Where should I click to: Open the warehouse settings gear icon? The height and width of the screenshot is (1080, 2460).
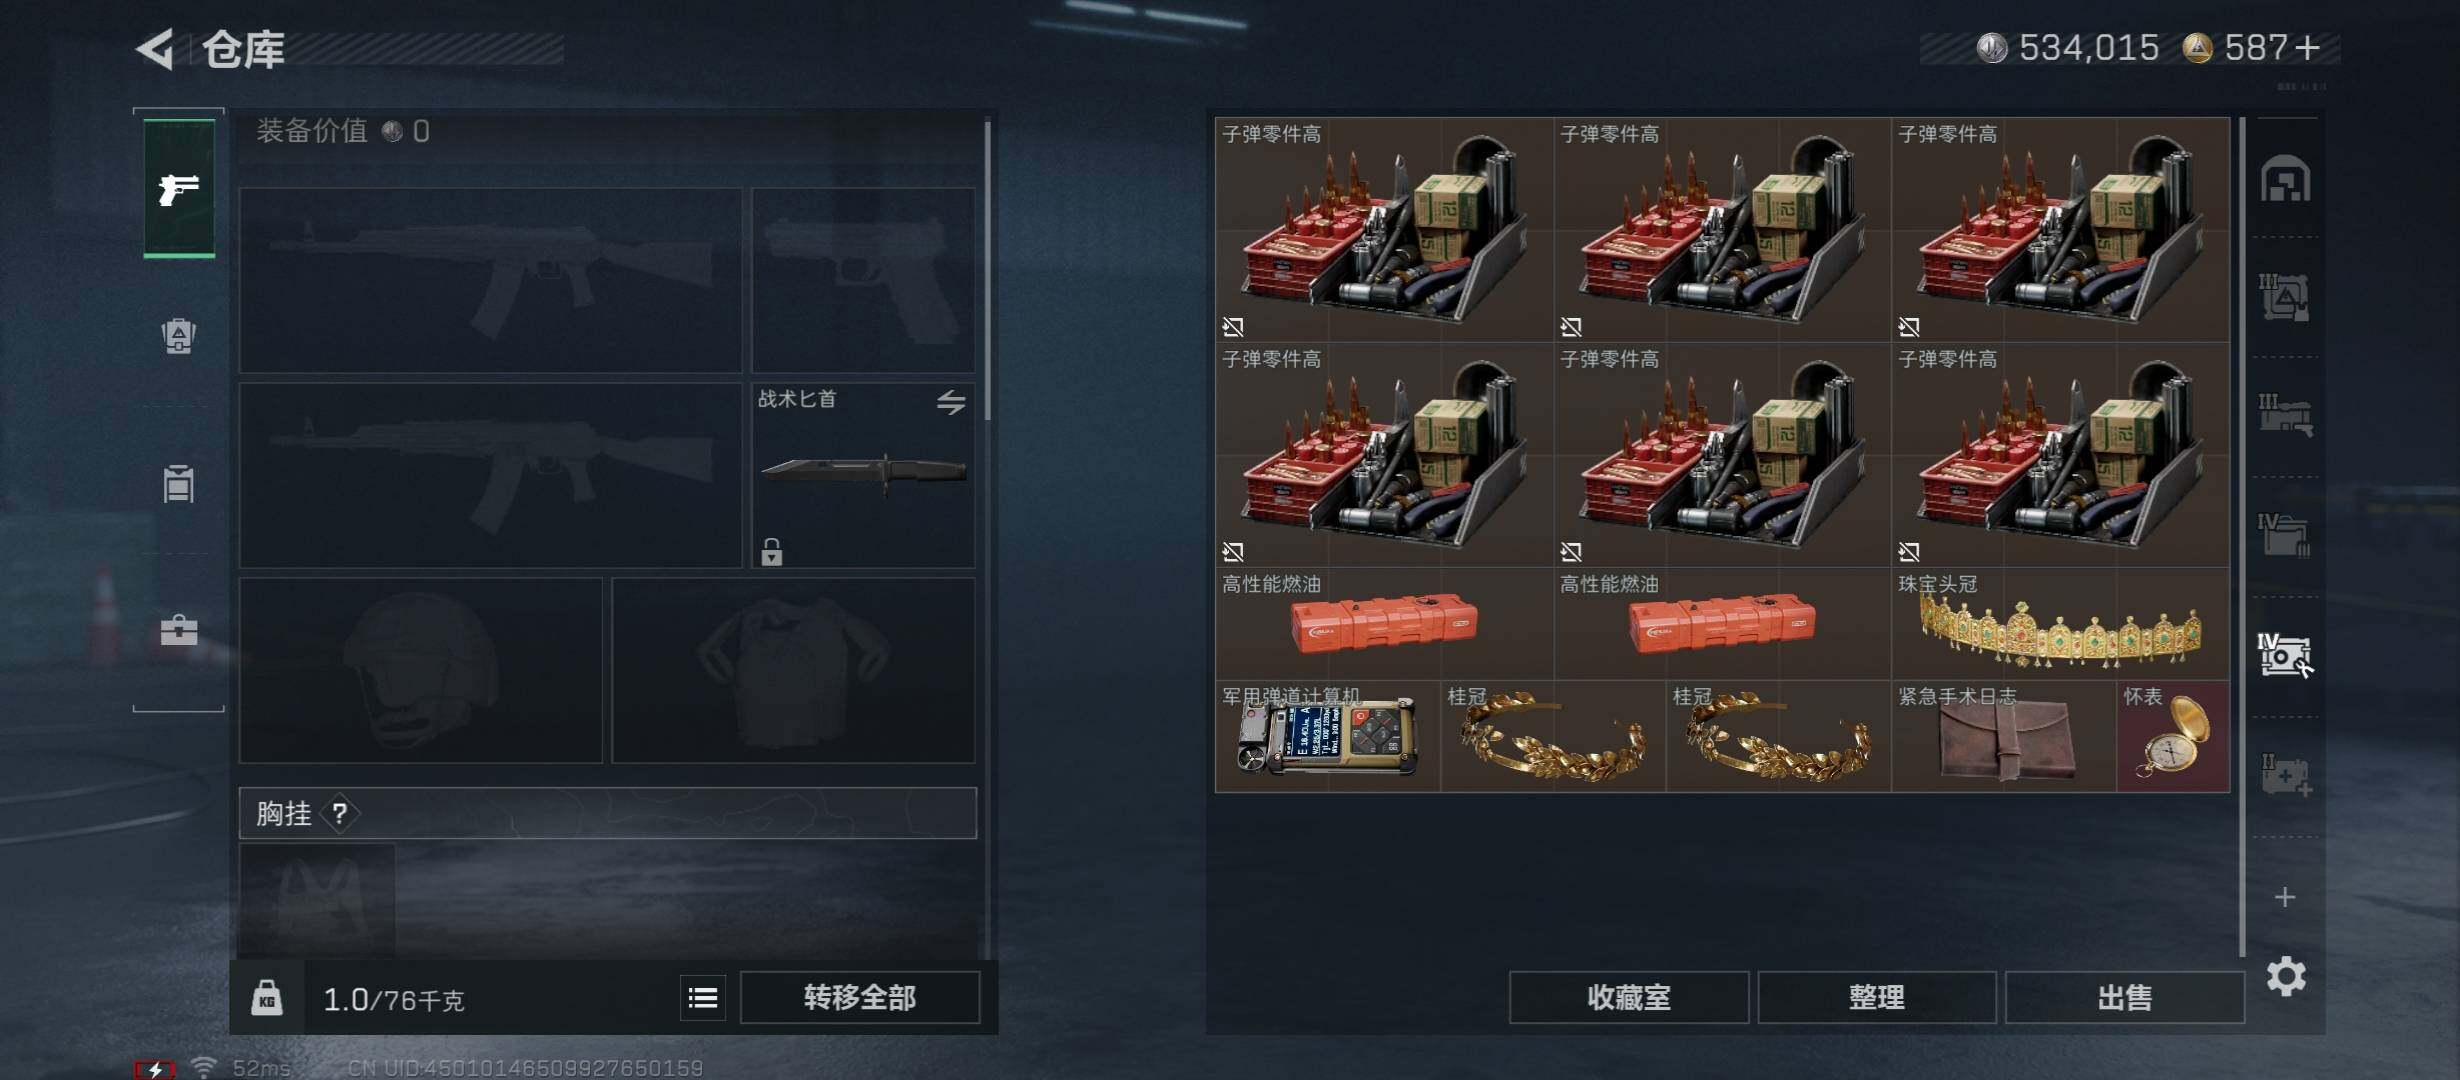pyautogui.click(x=2286, y=976)
